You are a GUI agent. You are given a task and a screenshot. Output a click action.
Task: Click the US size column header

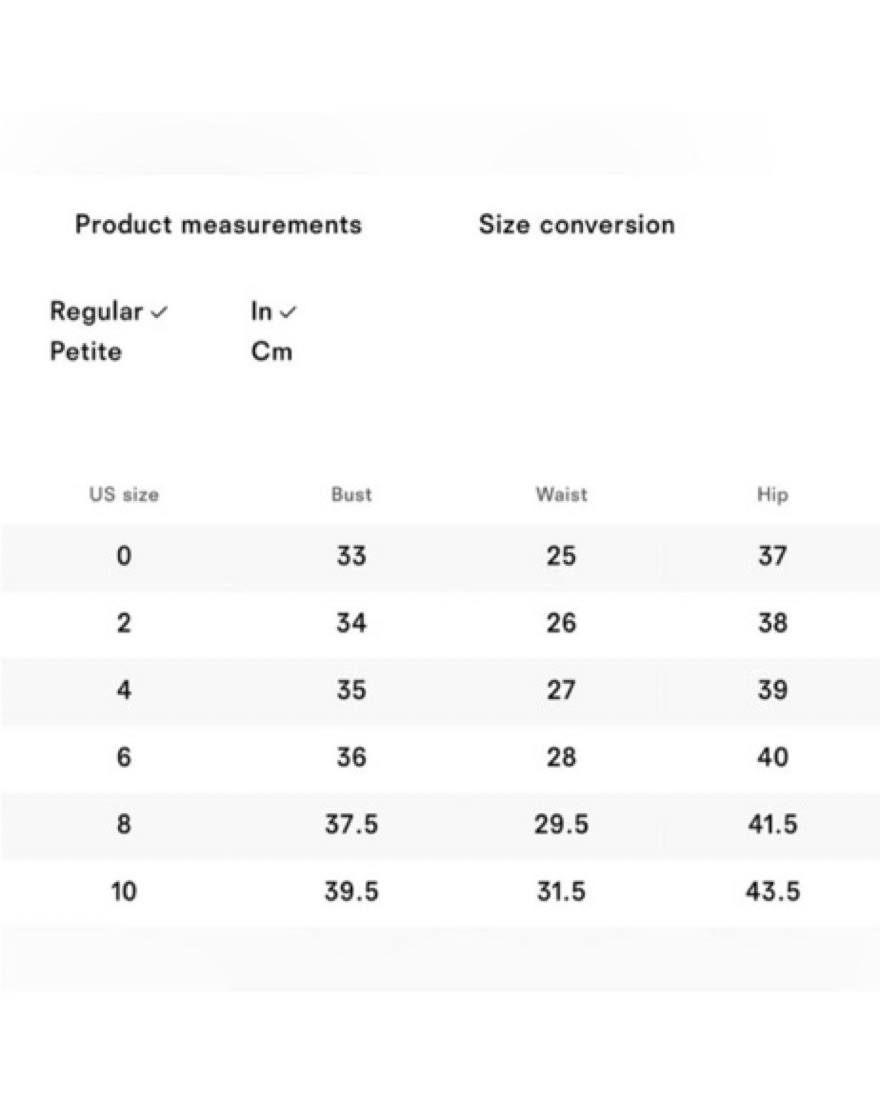[x=124, y=494]
